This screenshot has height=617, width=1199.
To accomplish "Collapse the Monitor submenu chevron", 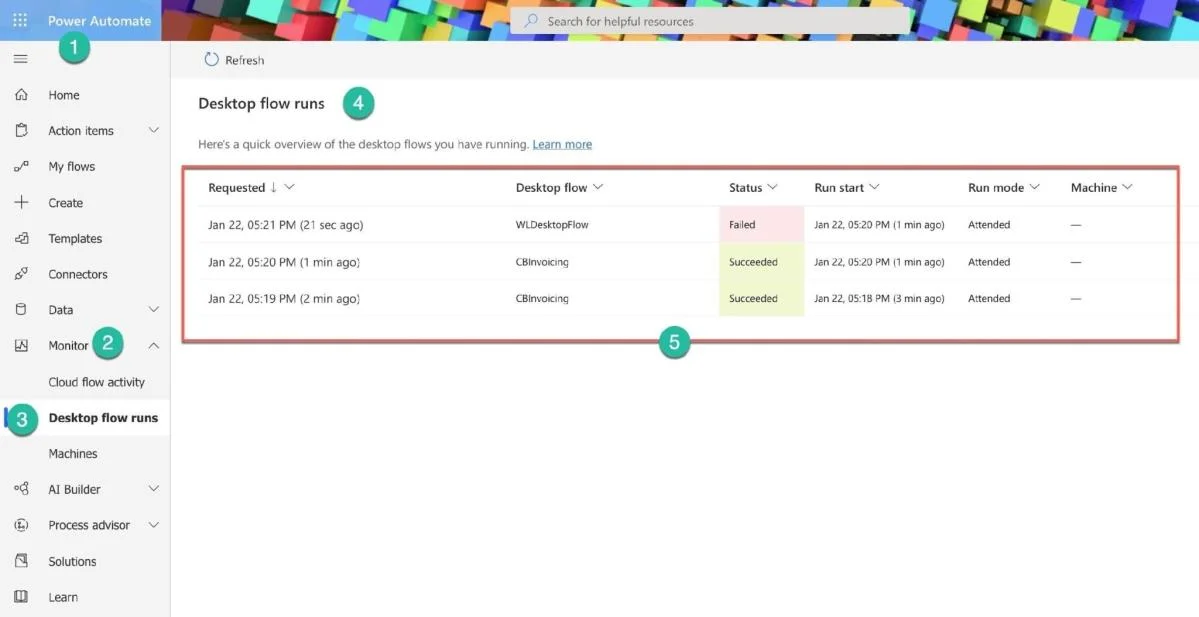I will [154, 346].
